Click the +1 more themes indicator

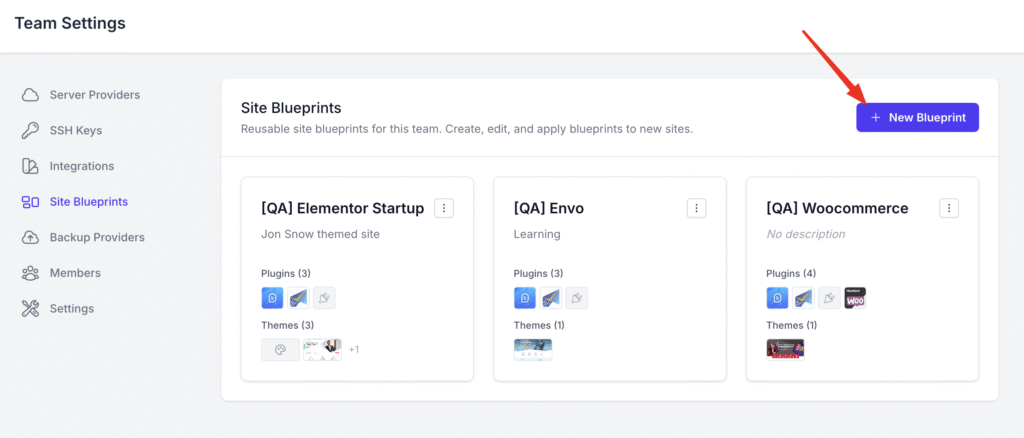pyautogui.click(x=354, y=350)
